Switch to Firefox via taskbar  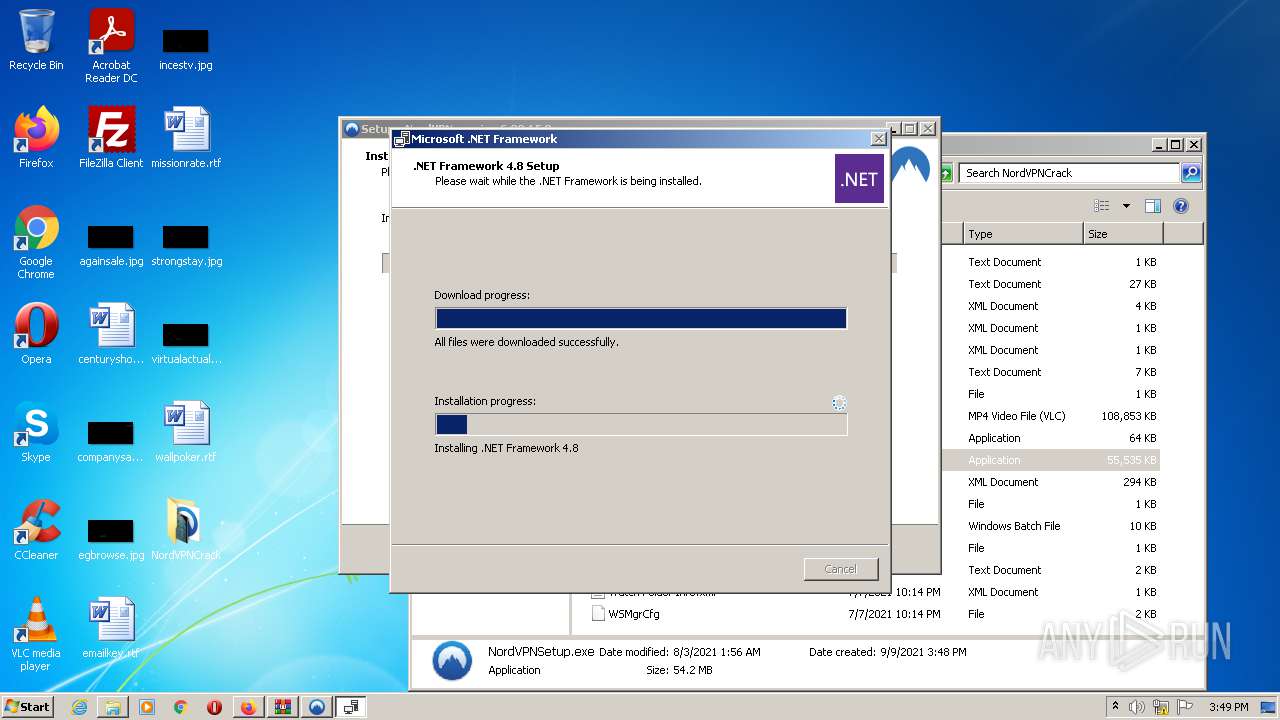[x=248, y=707]
